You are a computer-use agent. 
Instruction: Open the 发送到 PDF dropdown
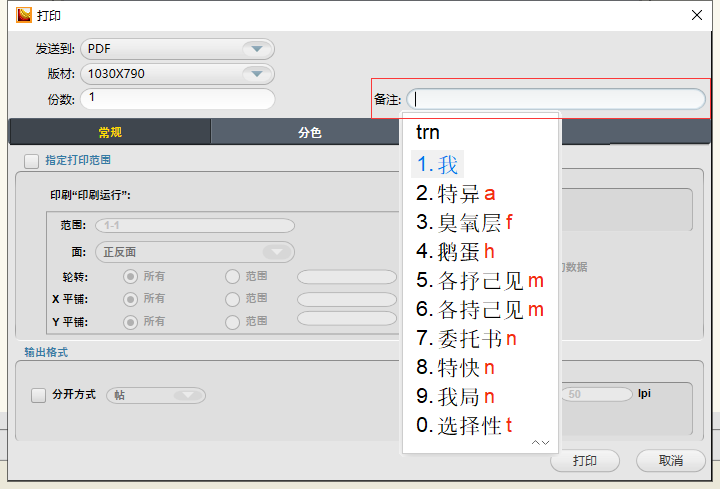(x=257, y=49)
